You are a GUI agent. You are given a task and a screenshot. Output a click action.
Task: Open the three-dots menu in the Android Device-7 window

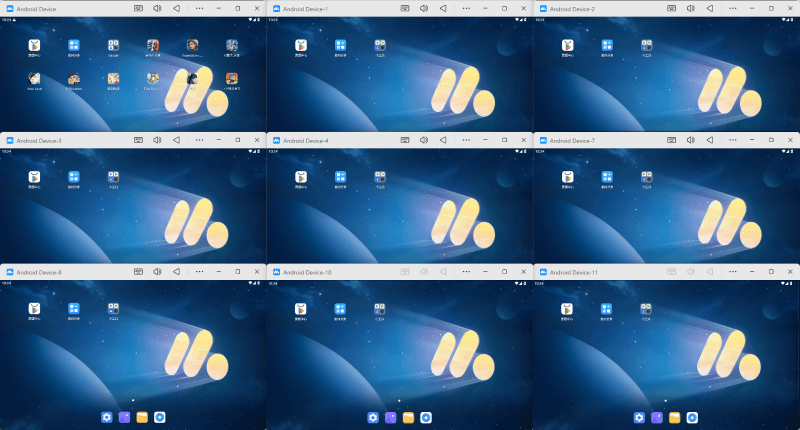point(733,140)
